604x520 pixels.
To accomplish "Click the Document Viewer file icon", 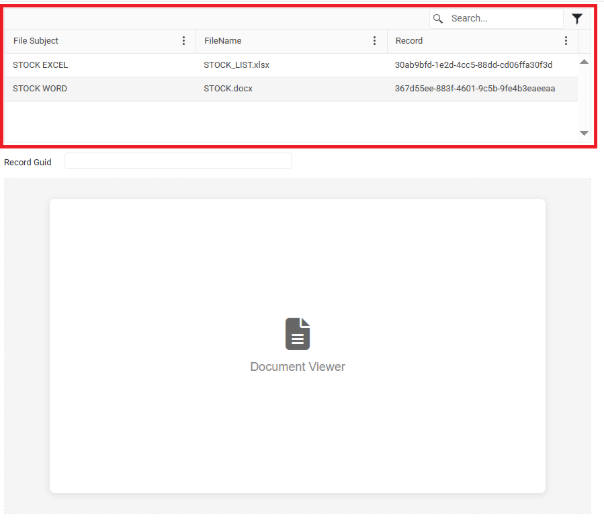I will click(x=297, y=334).
